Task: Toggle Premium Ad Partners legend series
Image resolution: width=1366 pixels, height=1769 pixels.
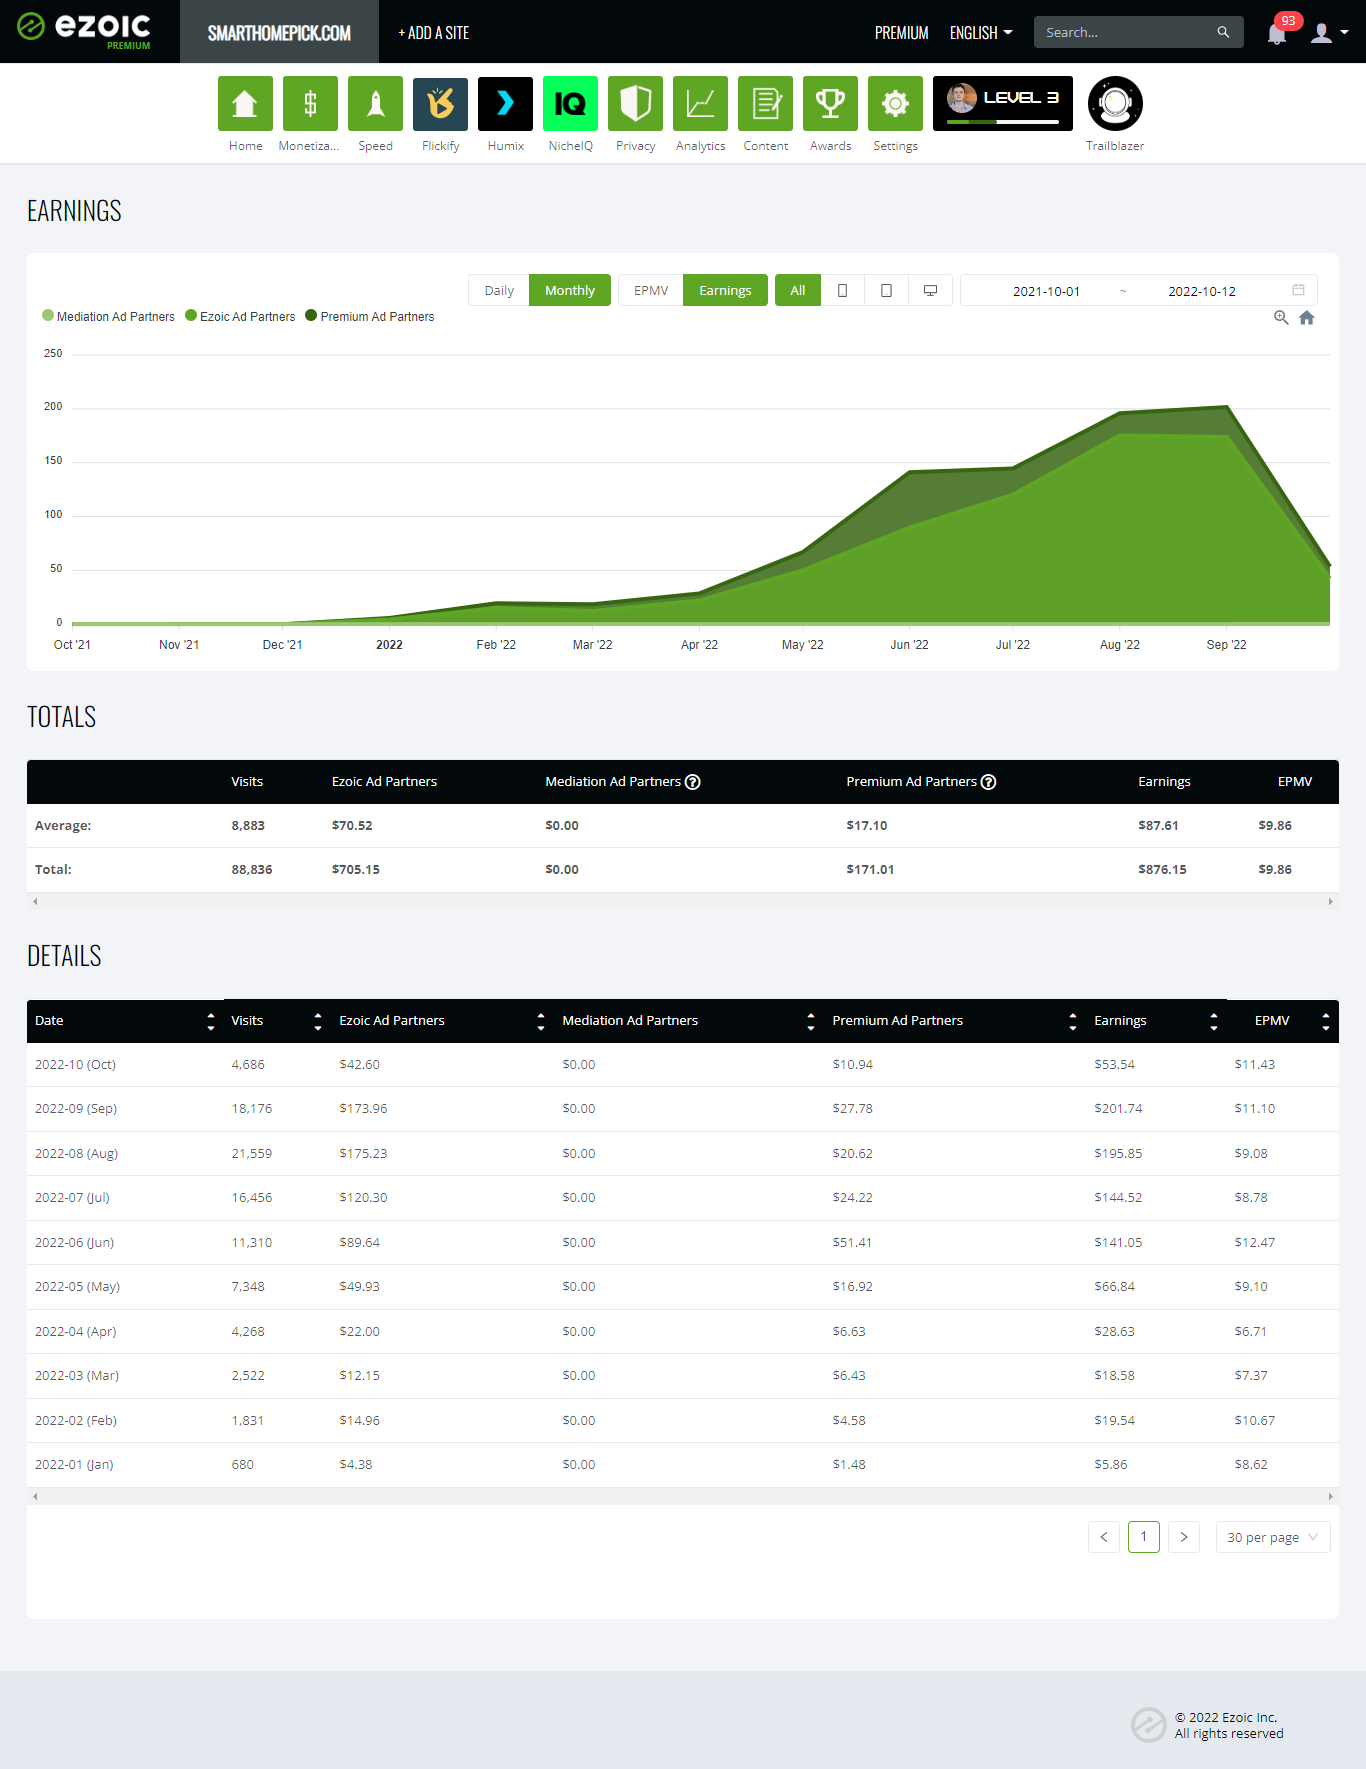Action: coord(370,316)
